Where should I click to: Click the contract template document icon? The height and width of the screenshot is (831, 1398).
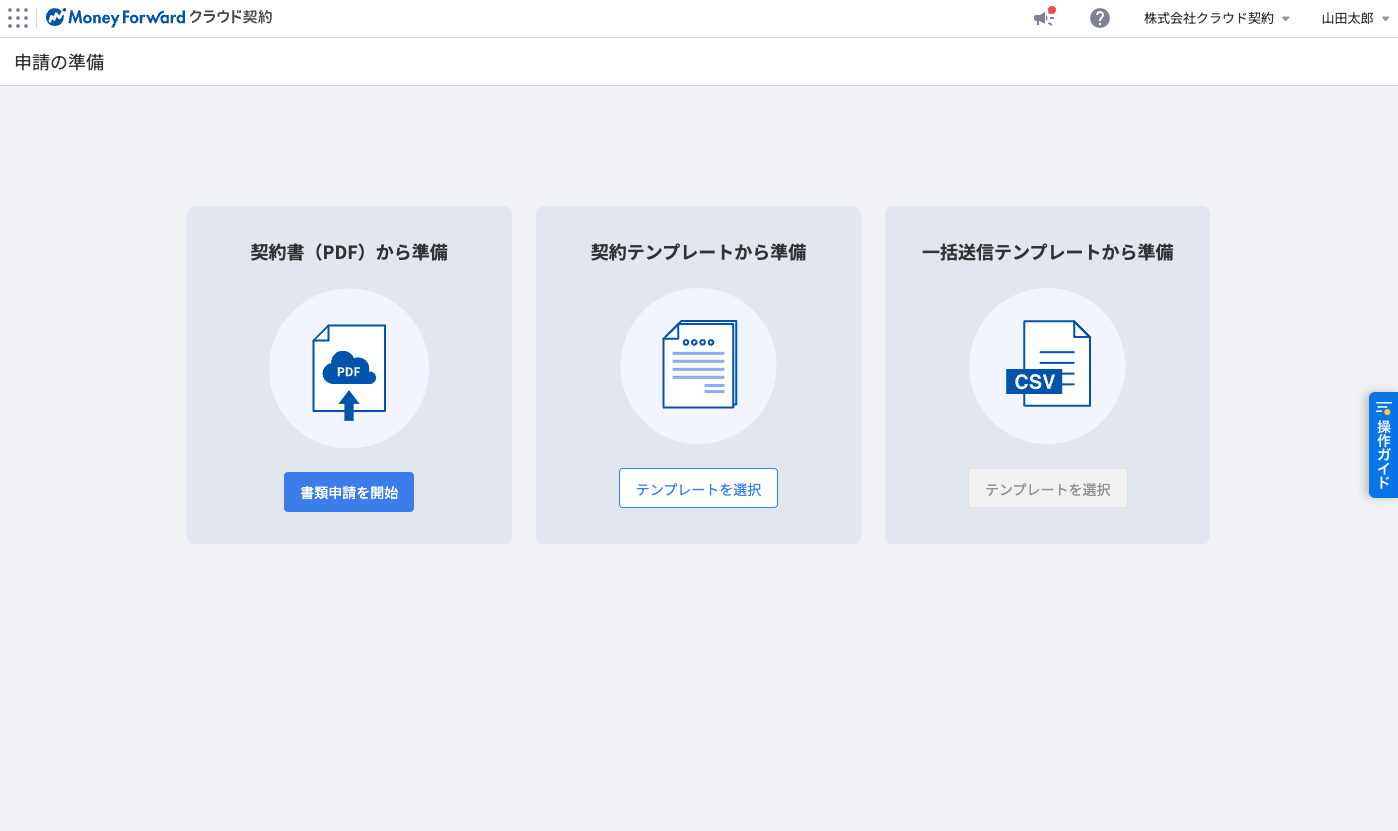point(699,364)
